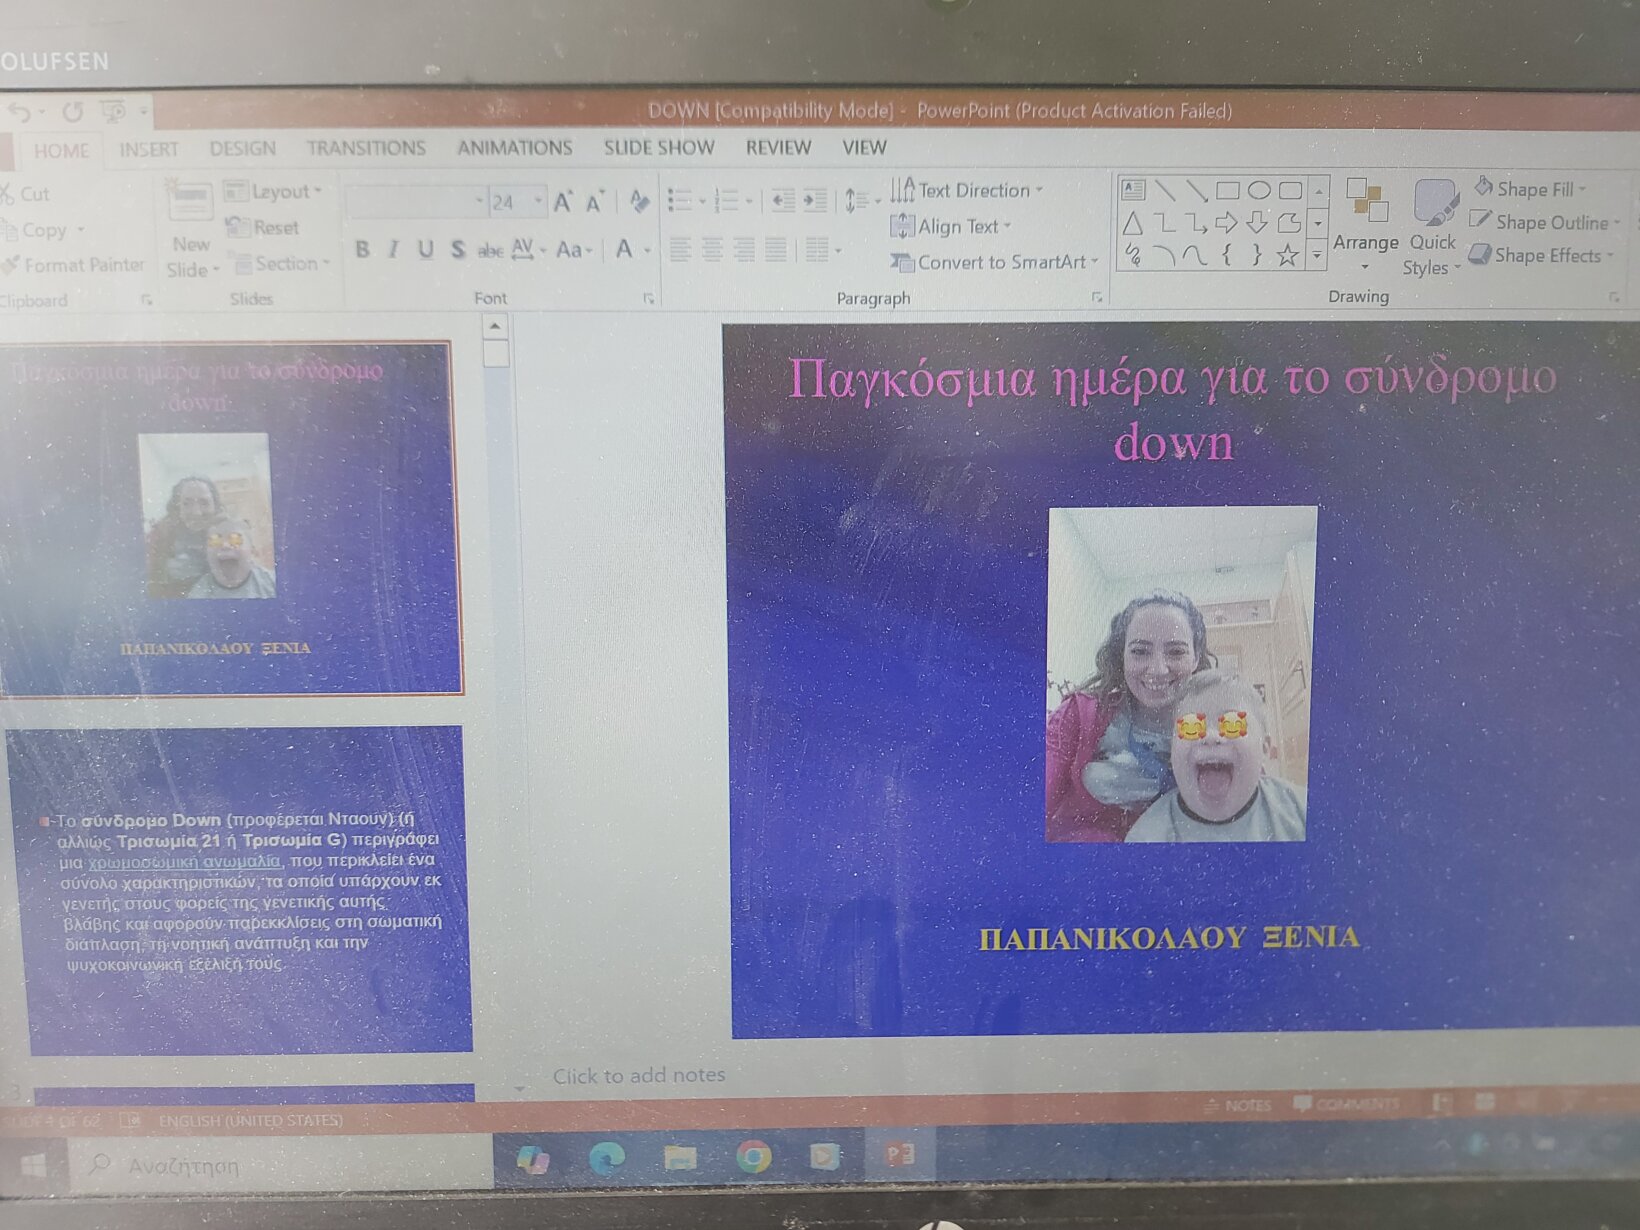Open font name combo box

(x=416, y=202)
